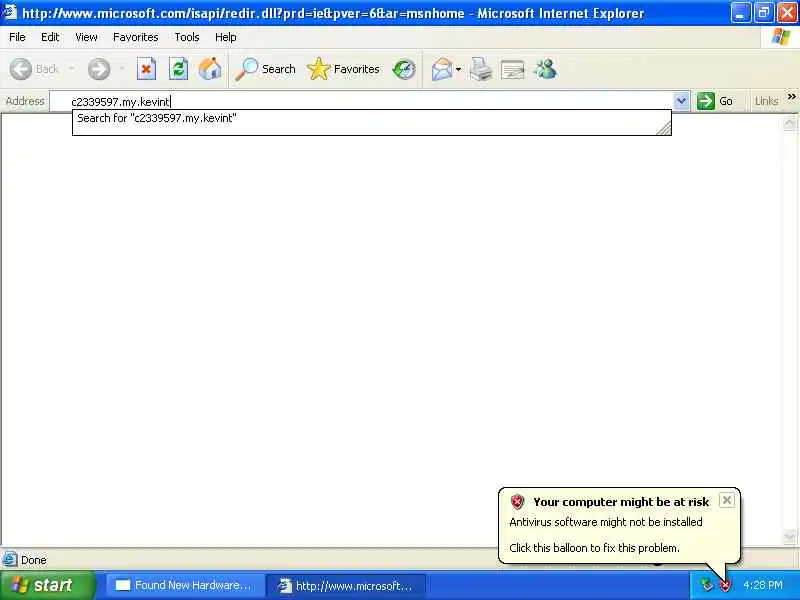This screenshot has width=800, height=600.
Task: Click the Links toolbar label
Action: click(766, 101)
